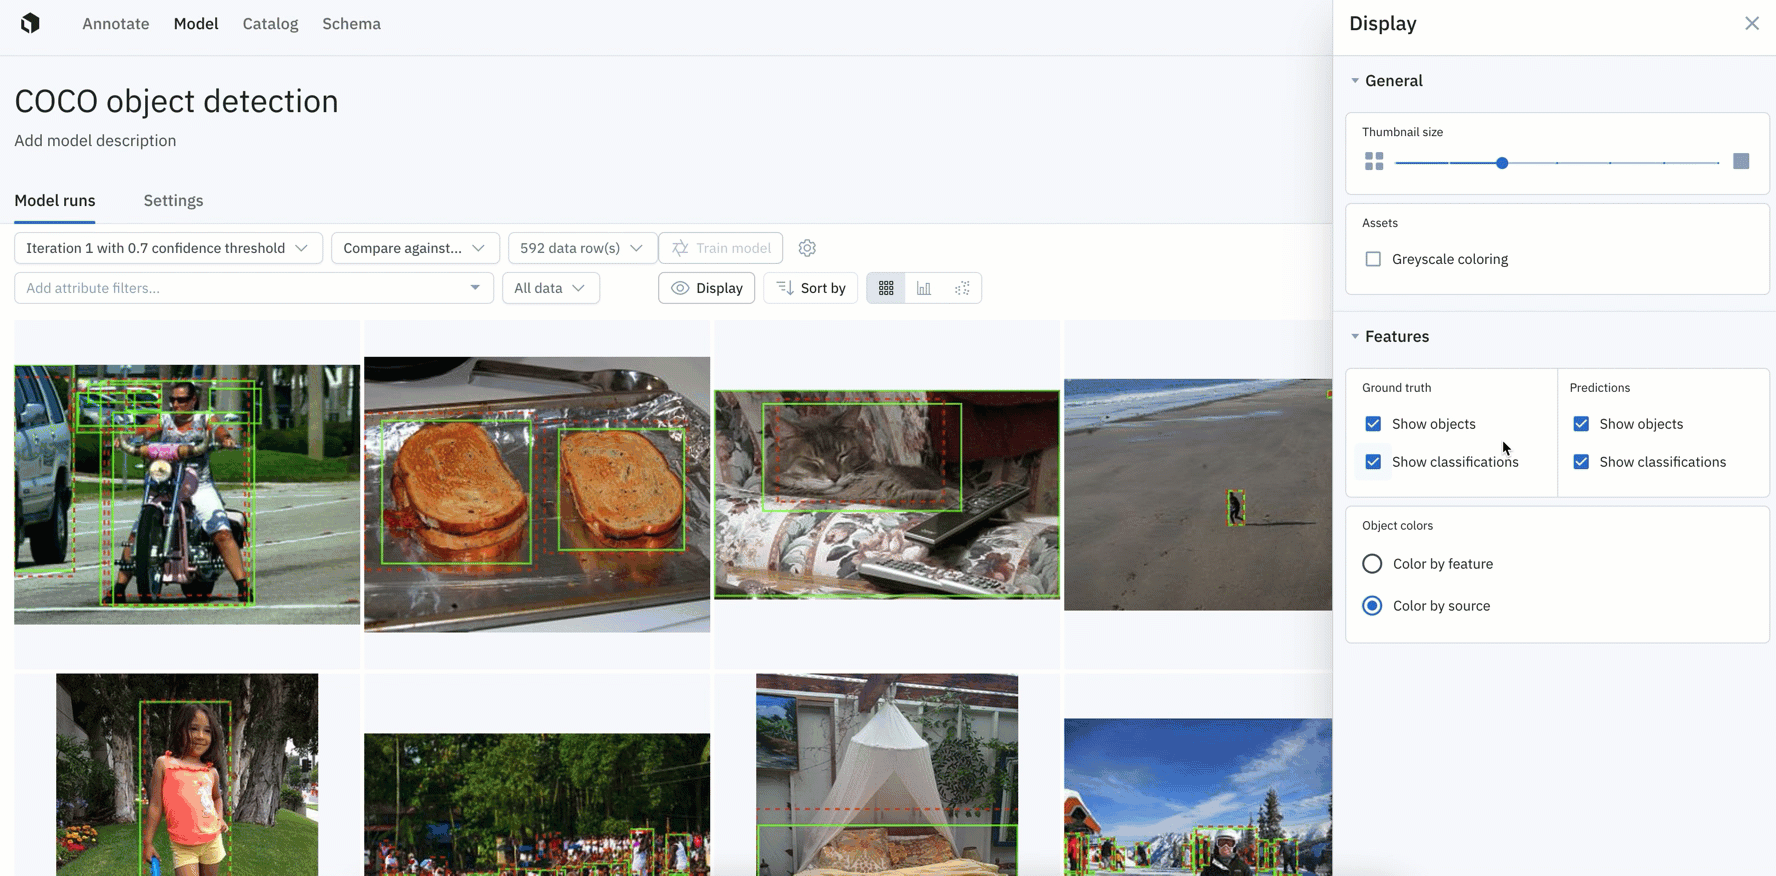Open the grilled sandwiches thumbnail
The height and width of the screenshot is (876, 1776).
point(537,495)
